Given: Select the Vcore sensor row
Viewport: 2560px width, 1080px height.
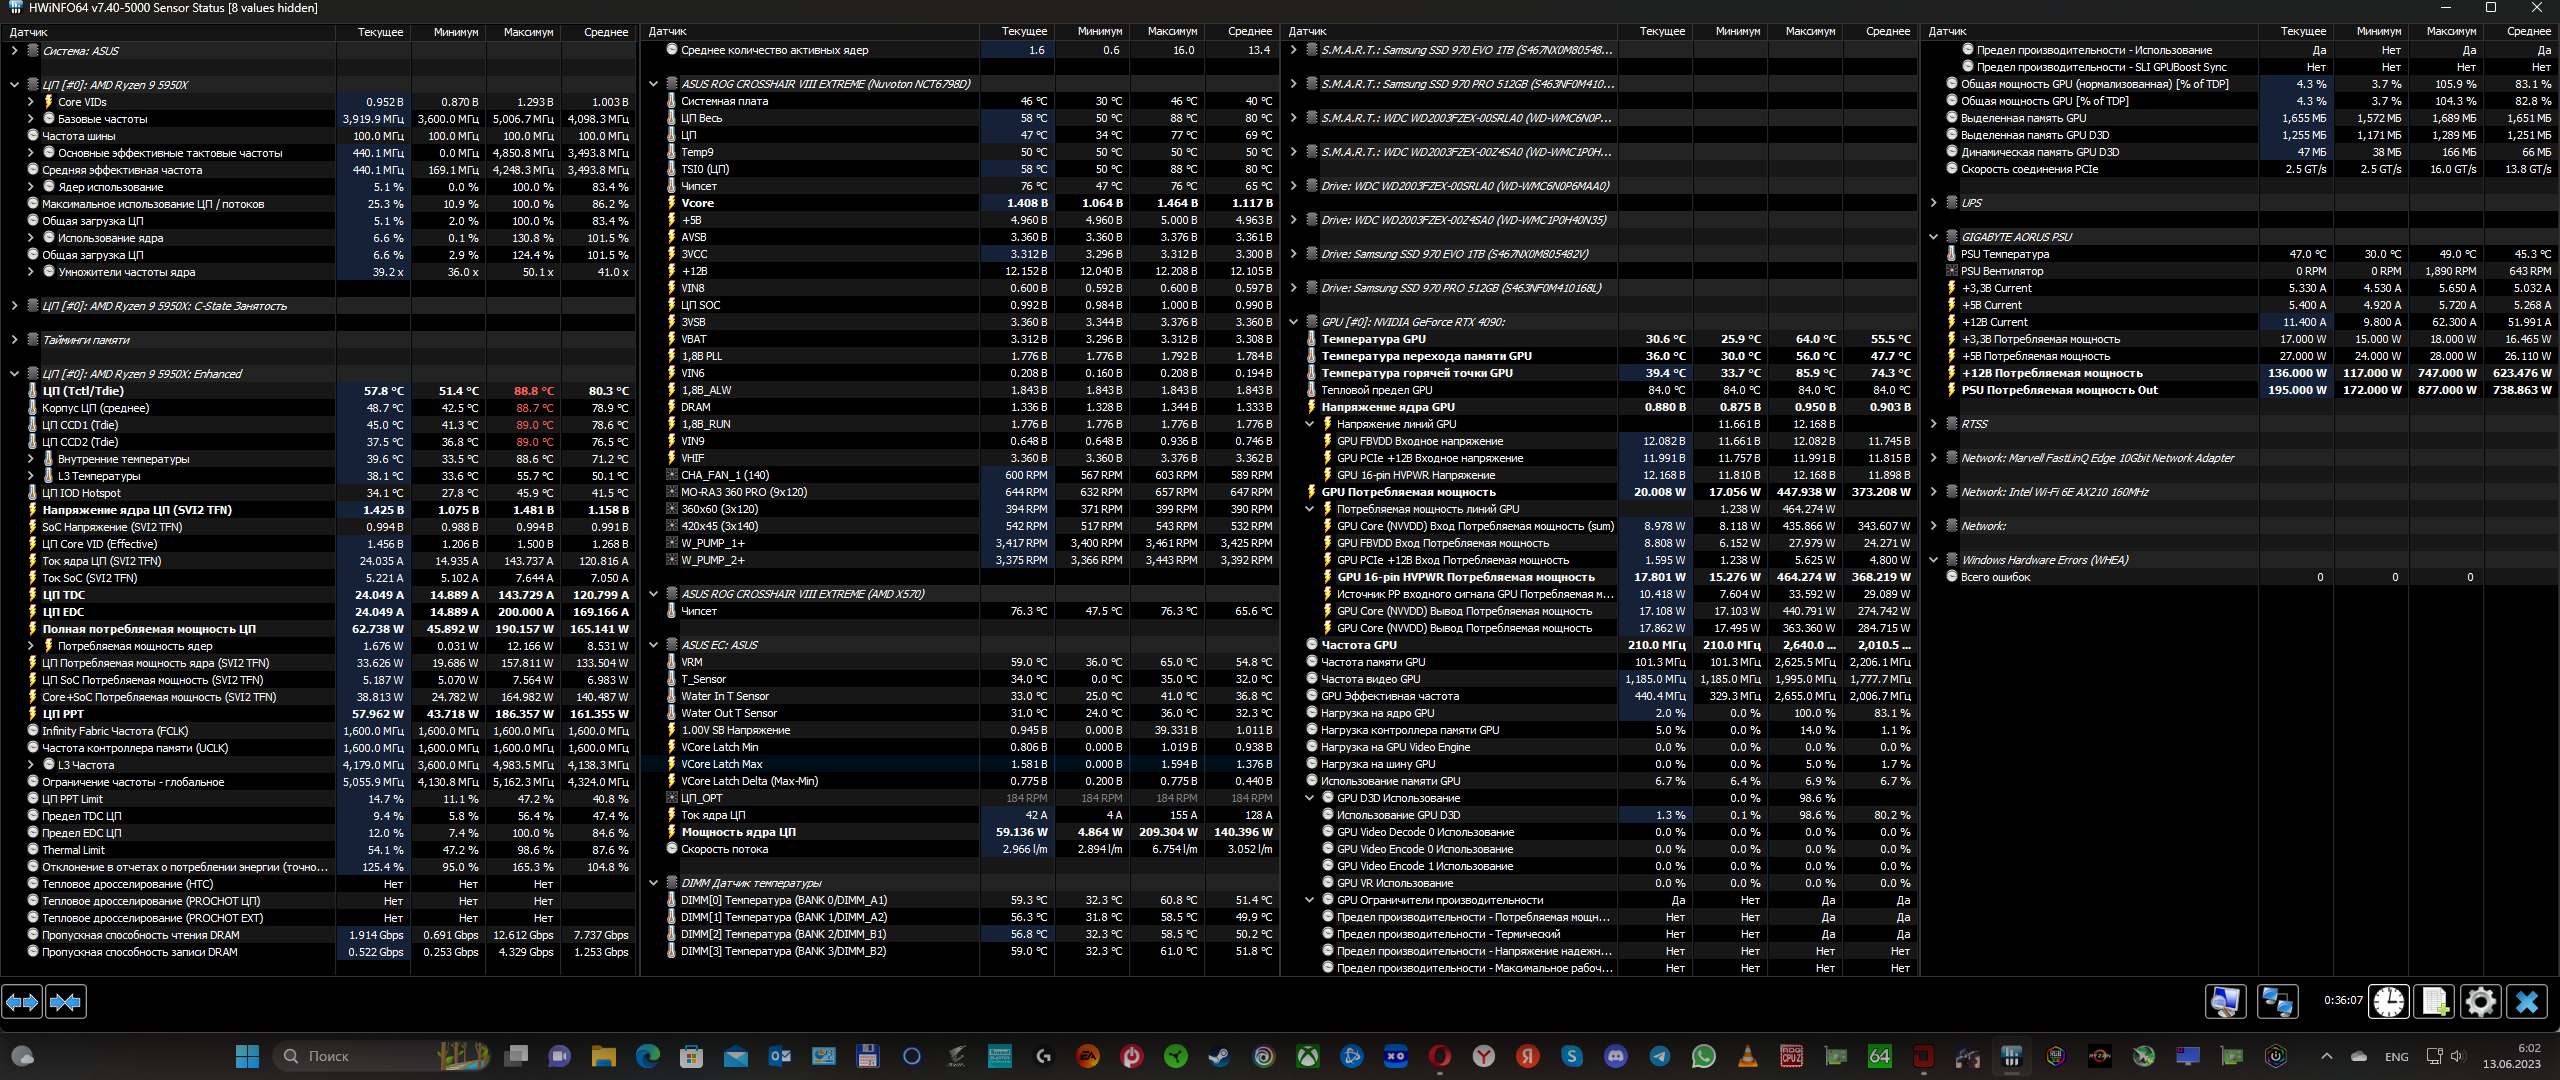Looking at the screenshot, I should tap(697, 203).
